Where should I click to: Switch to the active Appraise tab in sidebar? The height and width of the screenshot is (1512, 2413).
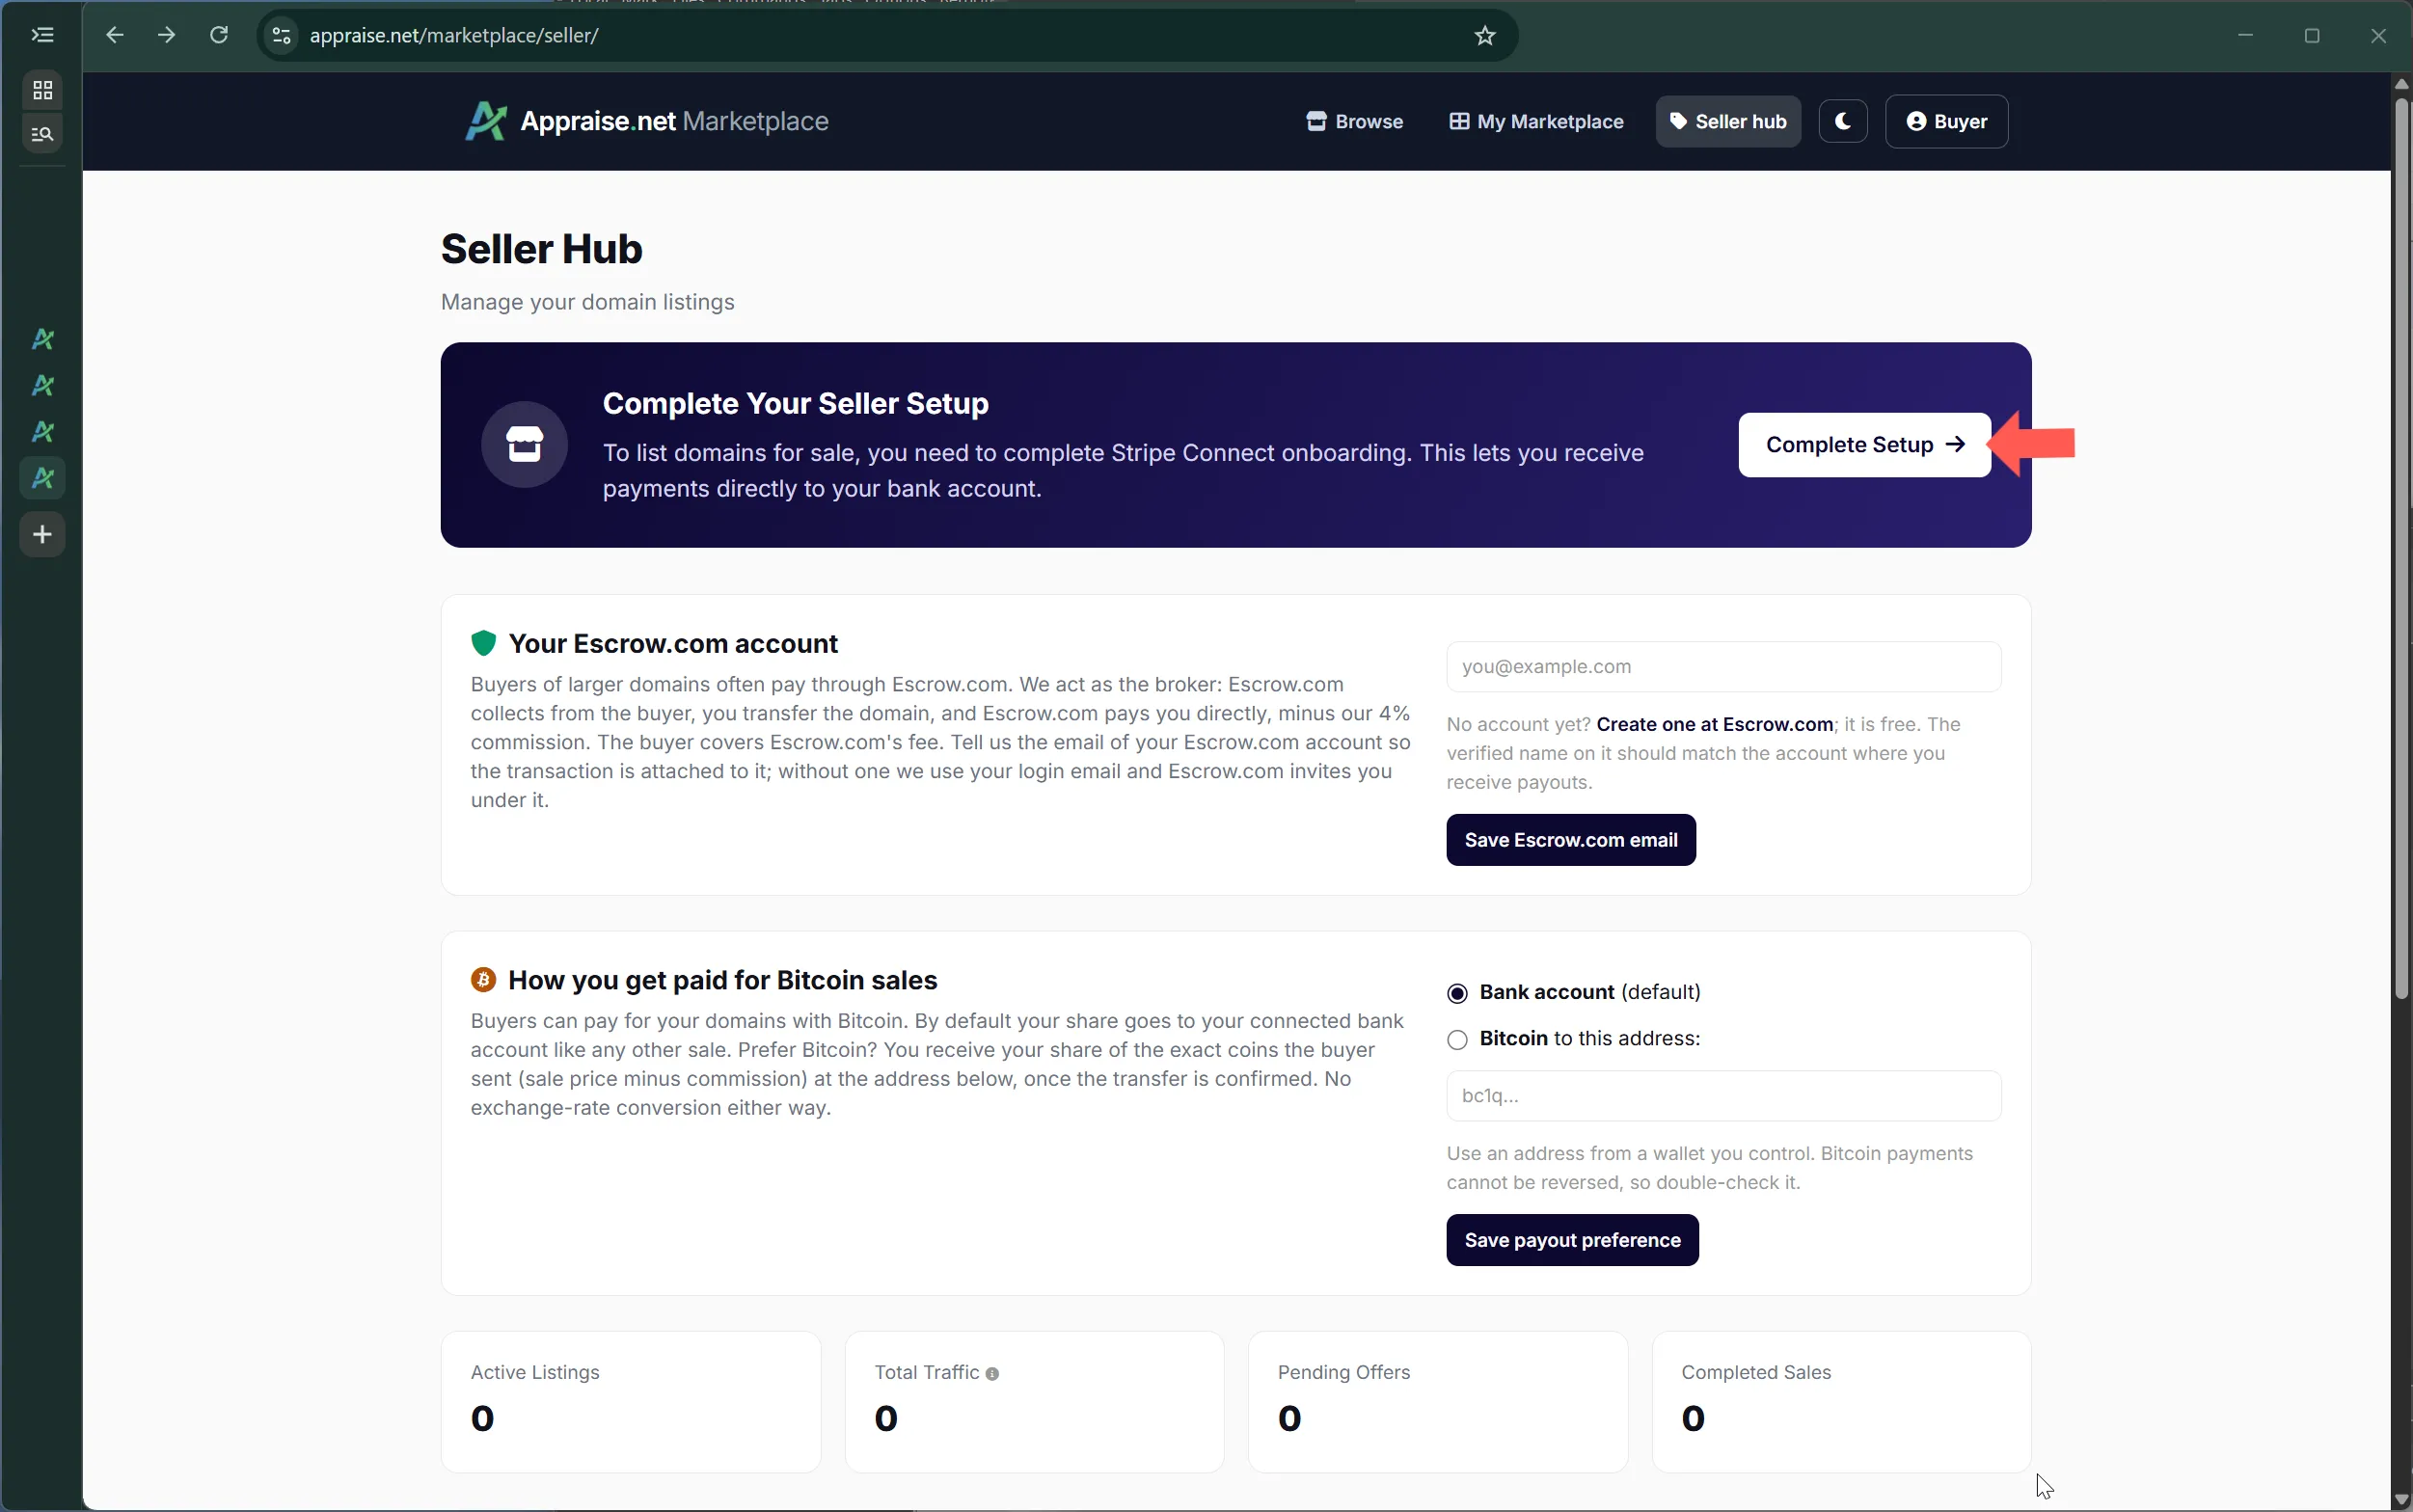(x=42, y=478)
